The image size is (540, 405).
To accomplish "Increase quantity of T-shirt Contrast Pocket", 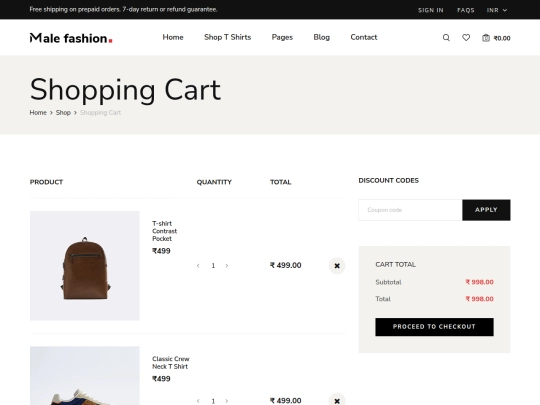I will (227, 266).
